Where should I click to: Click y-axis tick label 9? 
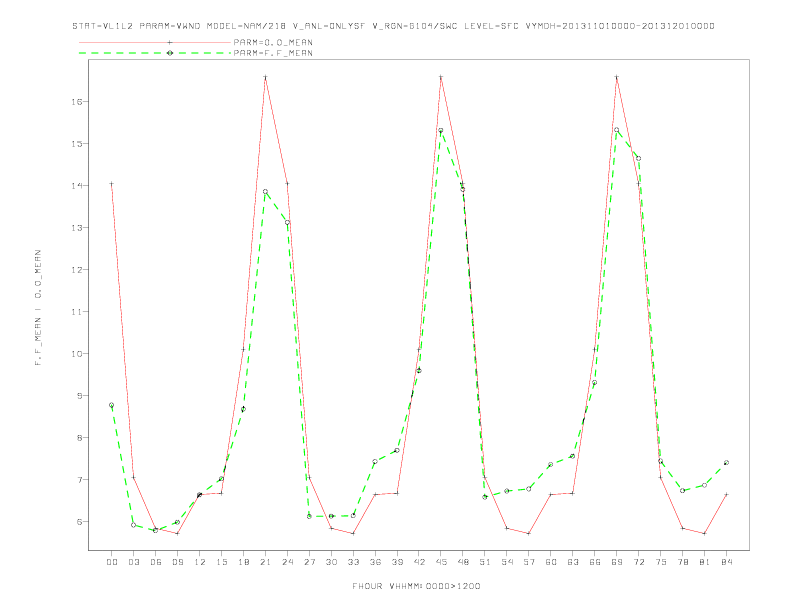click(79, 395)
